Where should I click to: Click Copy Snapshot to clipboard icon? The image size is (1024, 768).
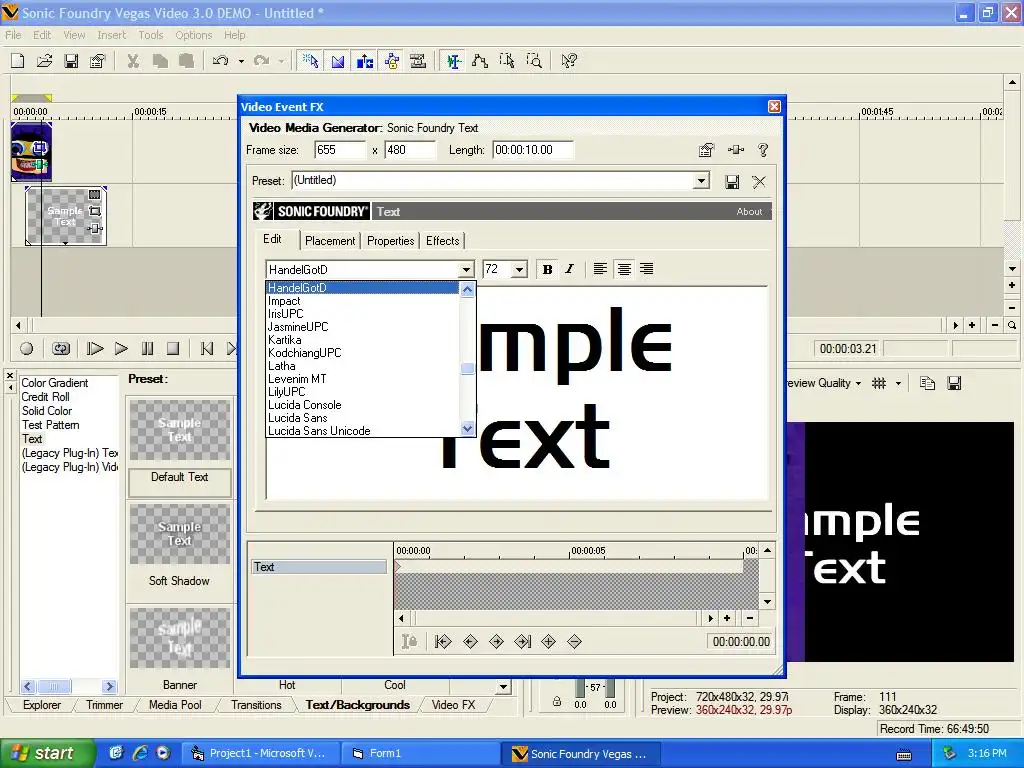point(927,383)
